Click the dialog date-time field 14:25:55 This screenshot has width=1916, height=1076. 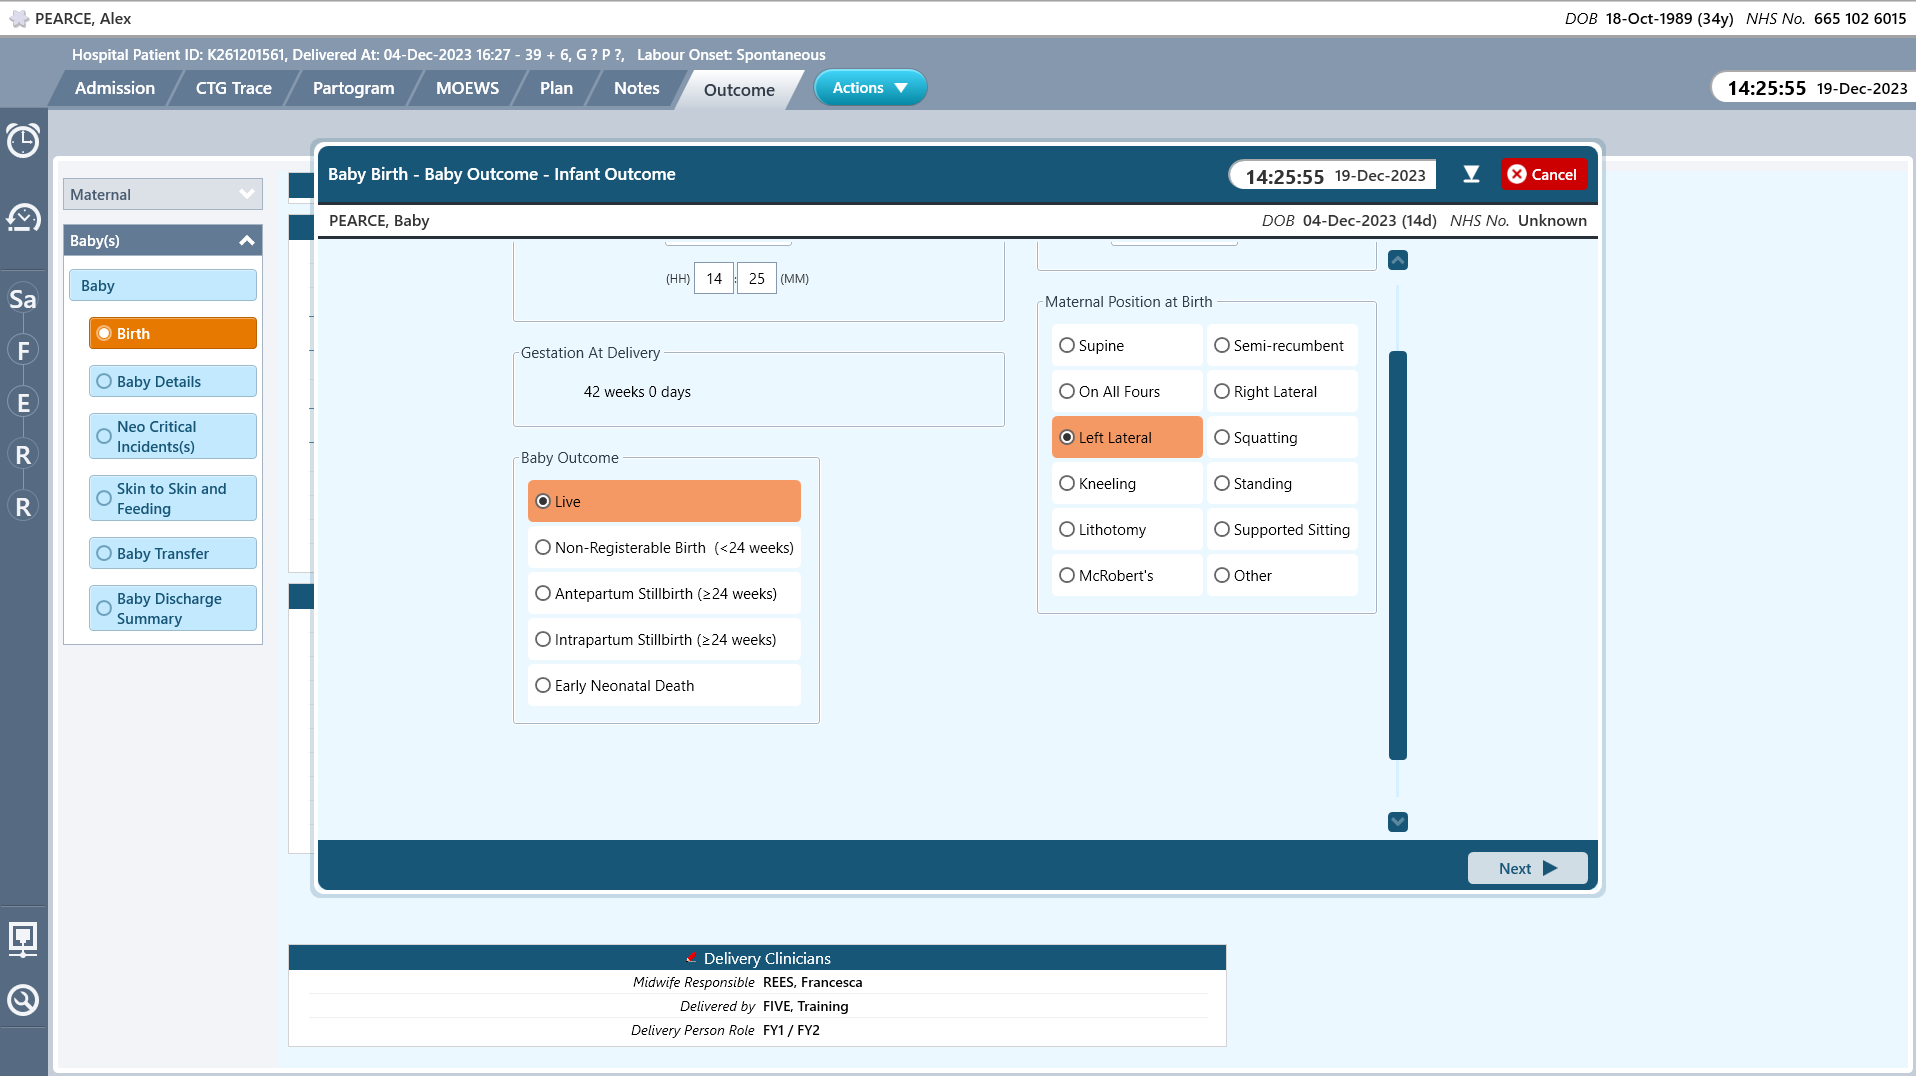(1334, 175)
